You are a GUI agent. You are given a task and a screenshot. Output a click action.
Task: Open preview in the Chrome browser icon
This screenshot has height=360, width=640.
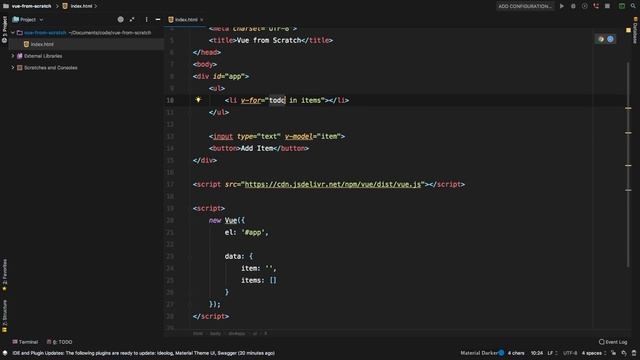[x=601, y=39]
